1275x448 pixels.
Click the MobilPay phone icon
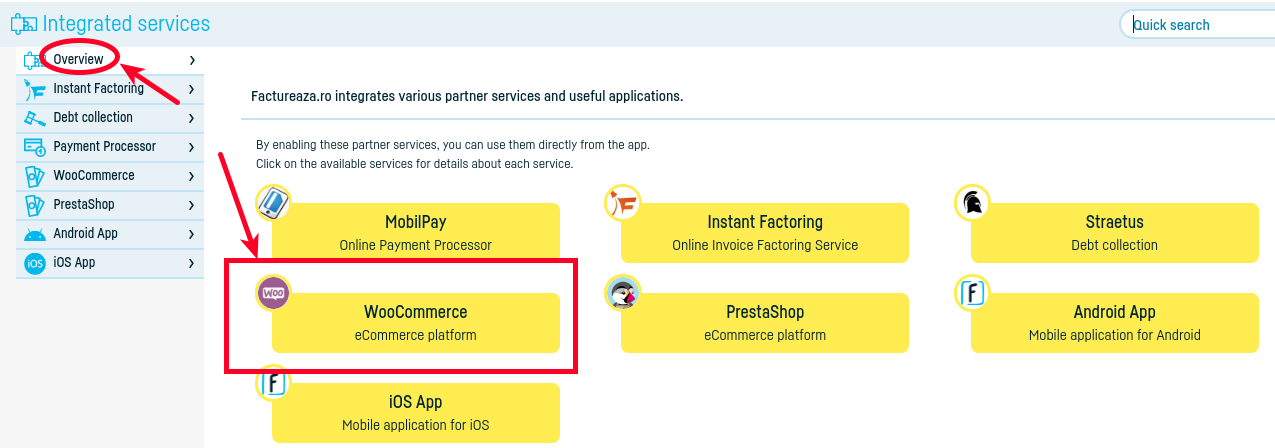pos(272,202)
